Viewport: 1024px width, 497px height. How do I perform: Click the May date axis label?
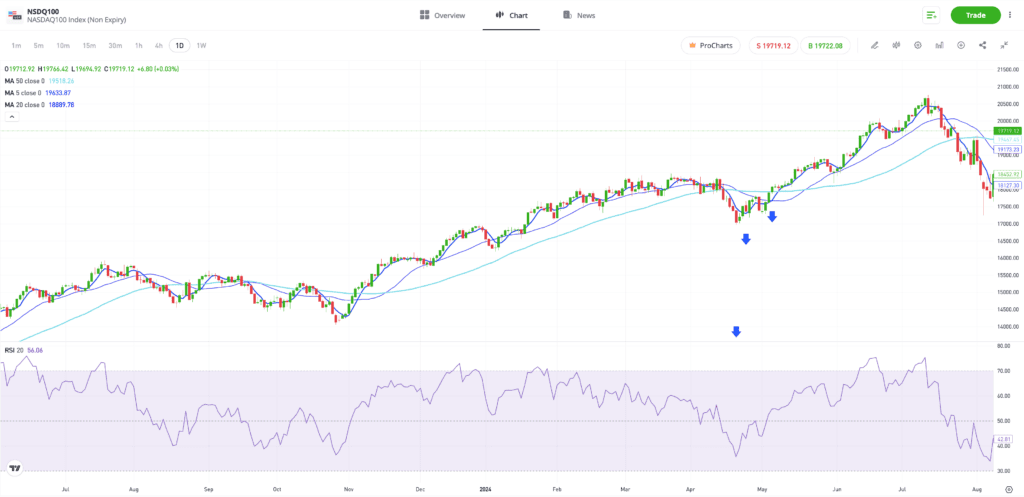761,489
